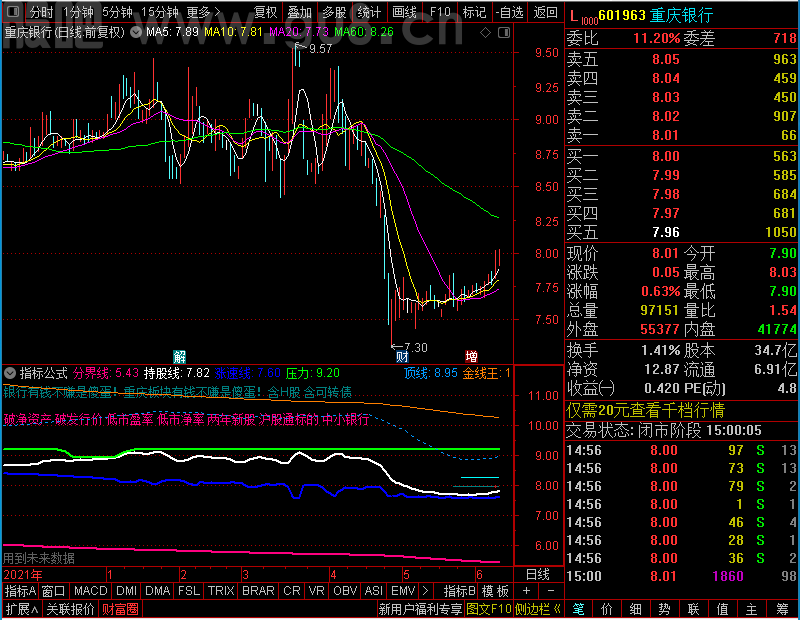Click the minus zoom-out button

(x=551, y=591)
